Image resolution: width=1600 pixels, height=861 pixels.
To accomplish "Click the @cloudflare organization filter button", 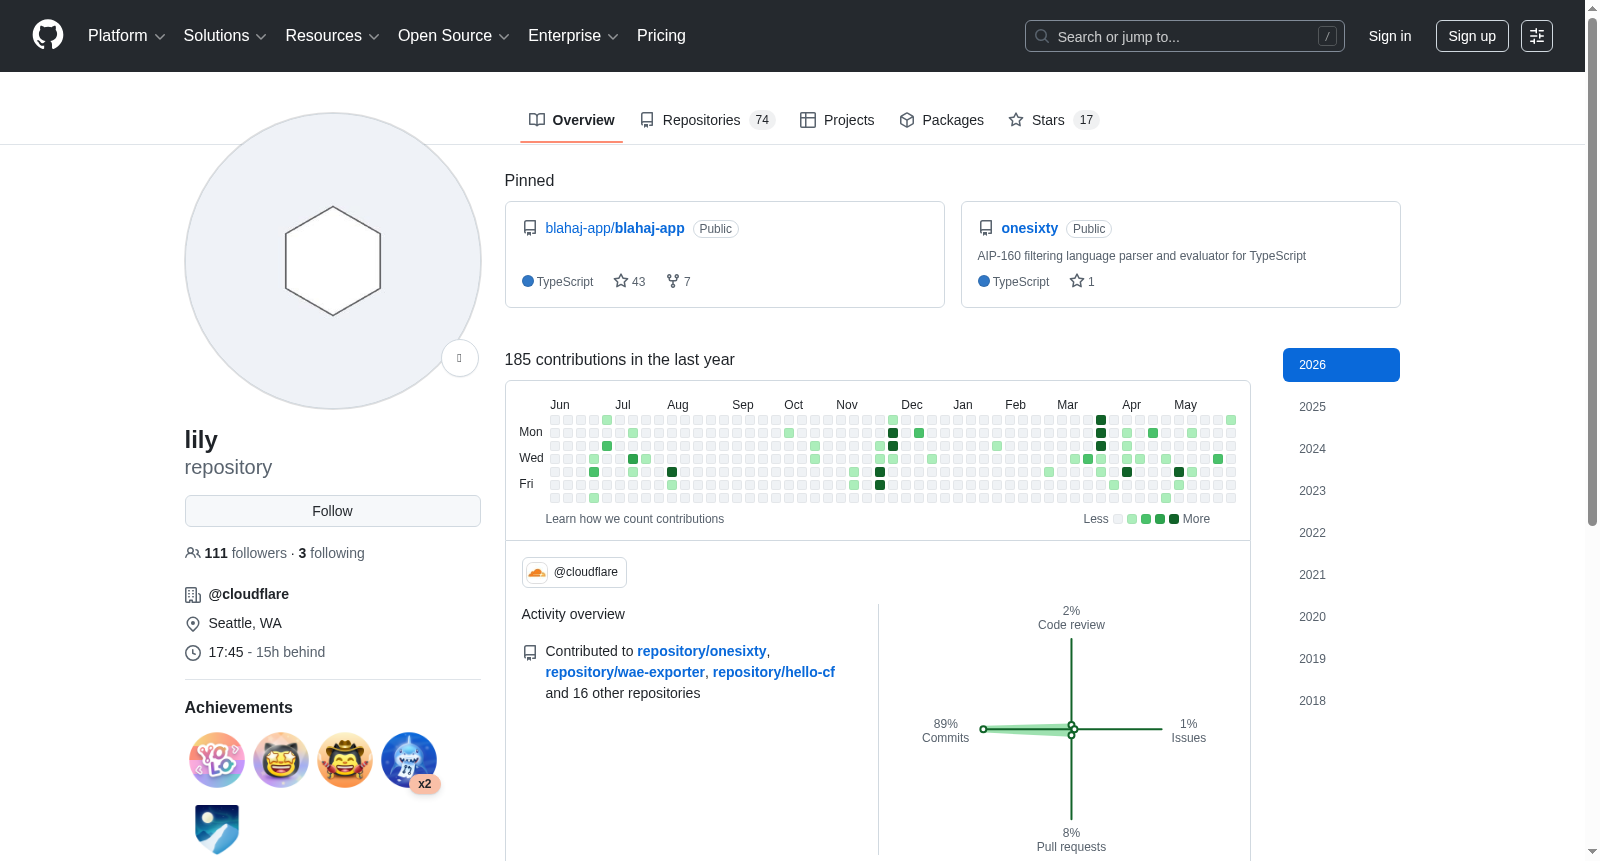I will tap(574, 572).
